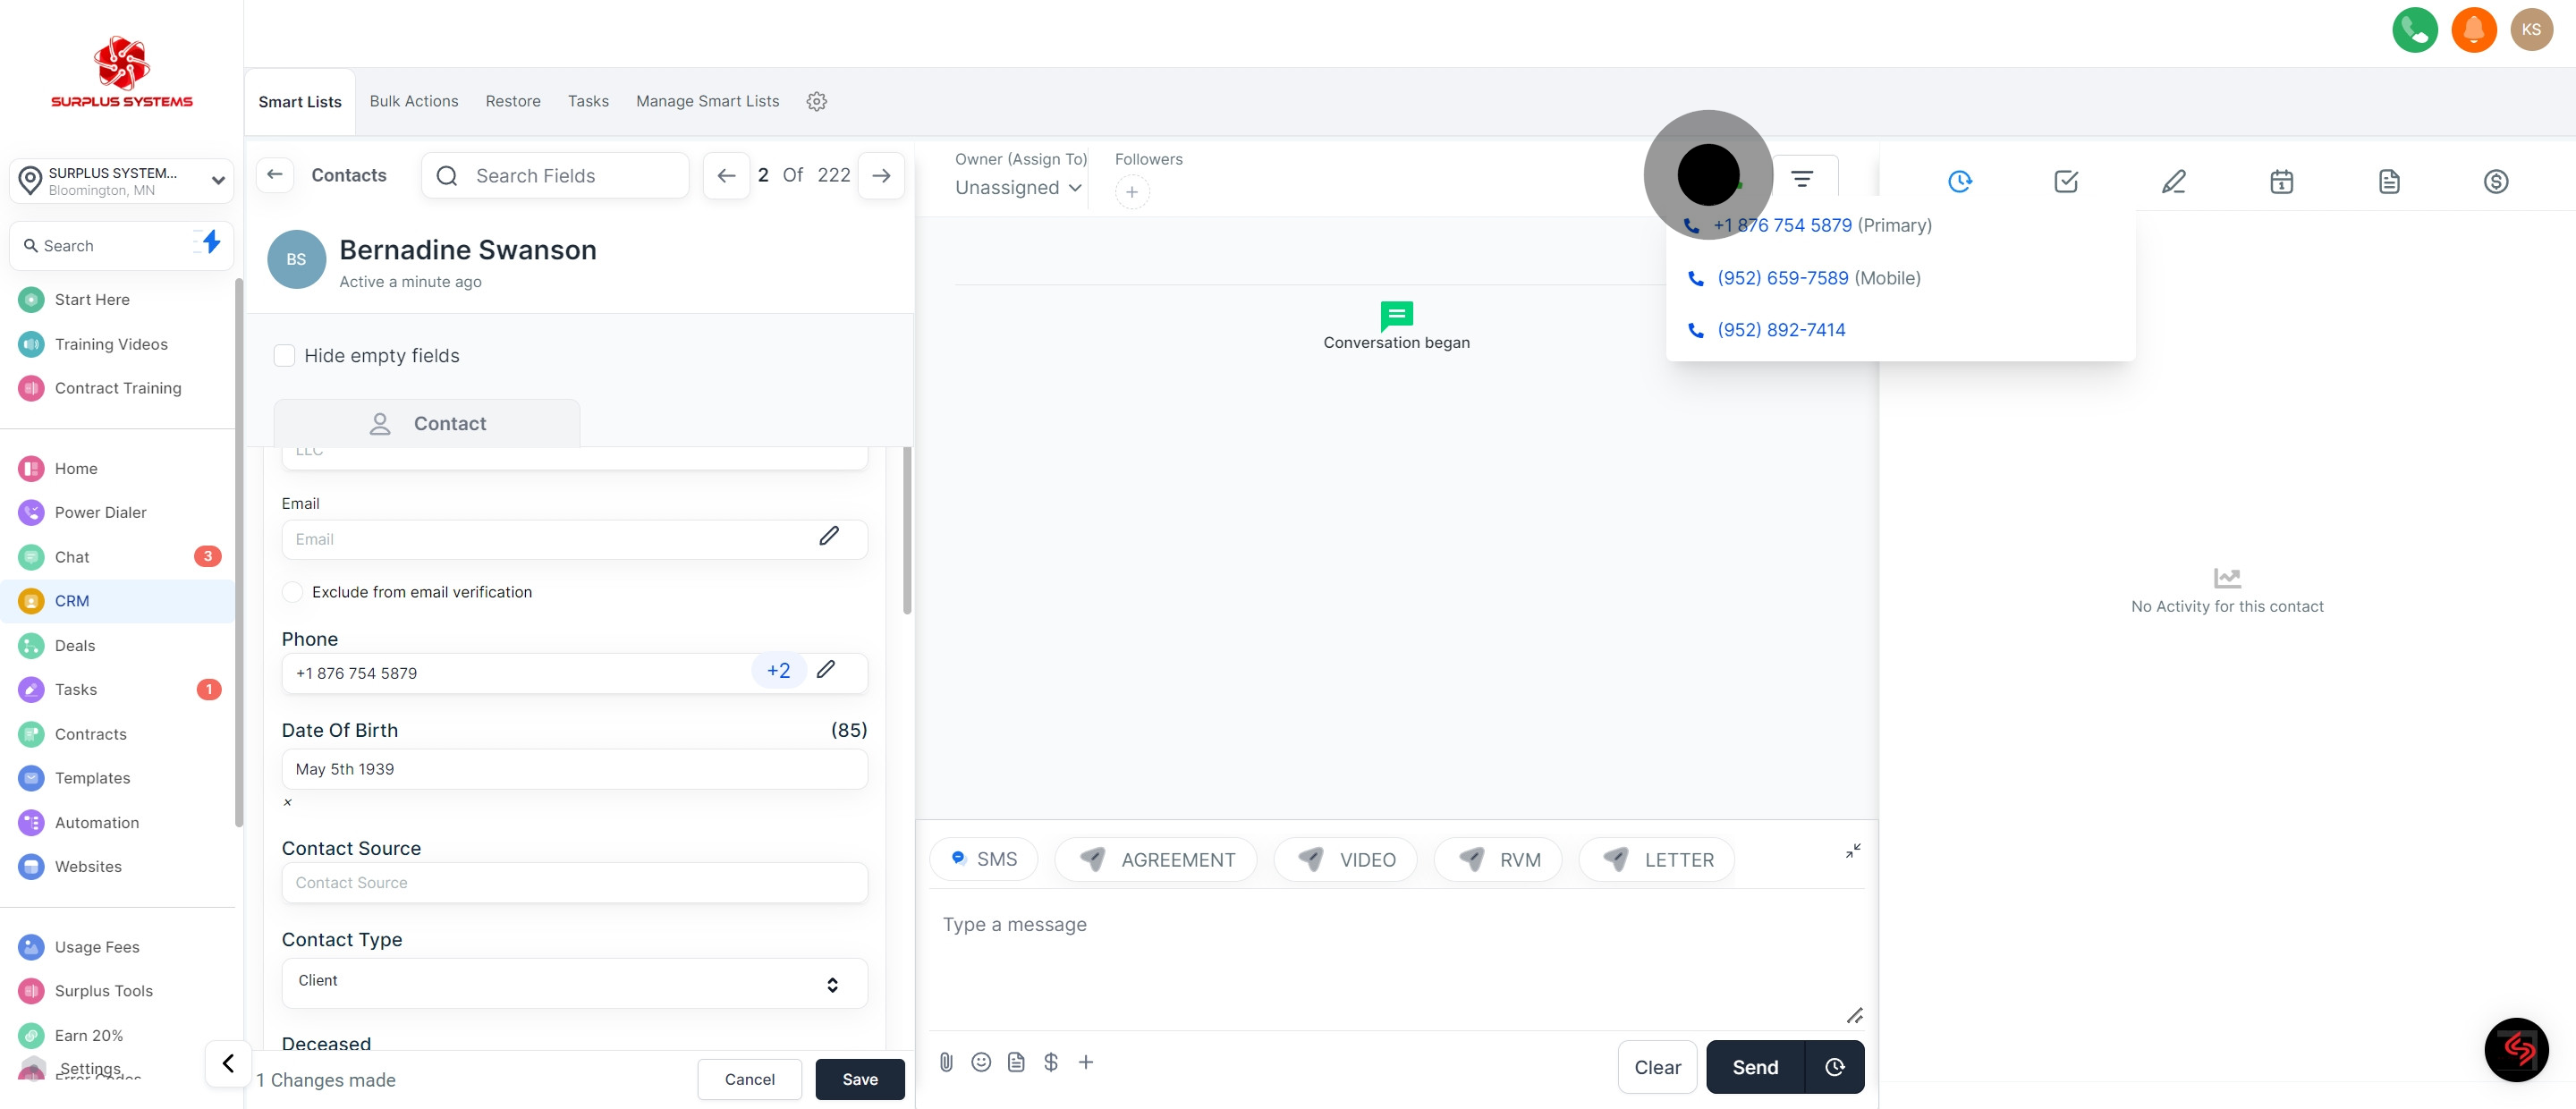This screenshot has height=1109, width=2576.
Task: Call the (952) 659-7589 mobile number
Action: pos(1782,278)
